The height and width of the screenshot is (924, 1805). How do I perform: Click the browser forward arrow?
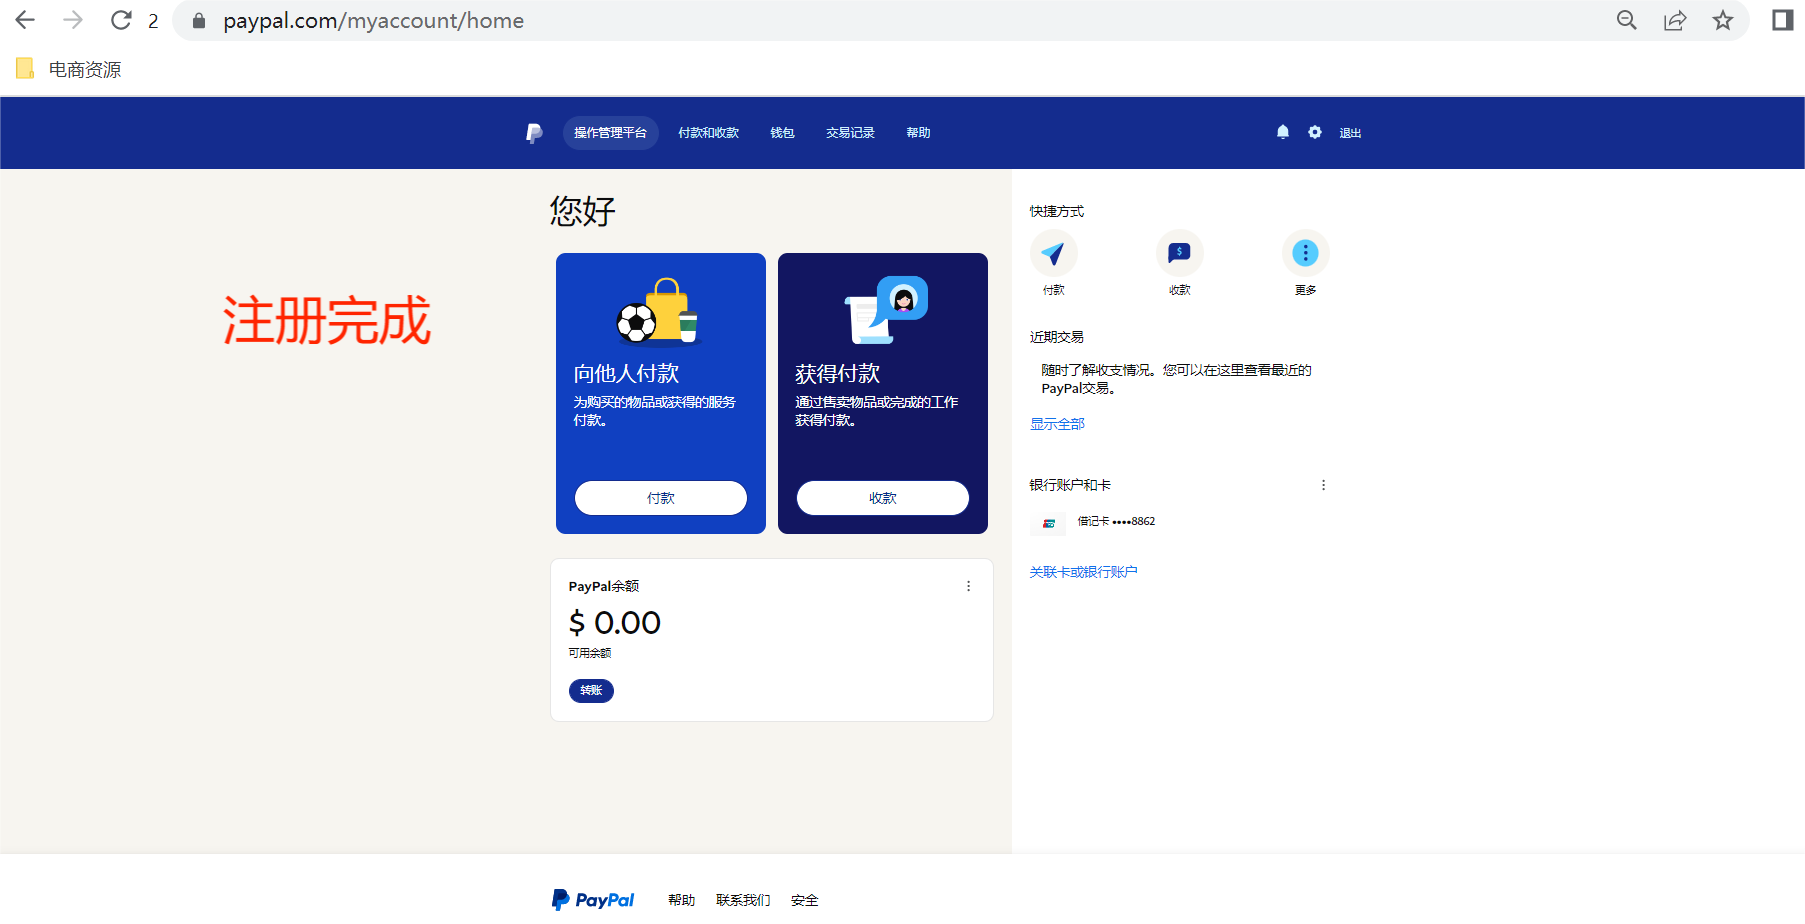[x=73, y=20]
